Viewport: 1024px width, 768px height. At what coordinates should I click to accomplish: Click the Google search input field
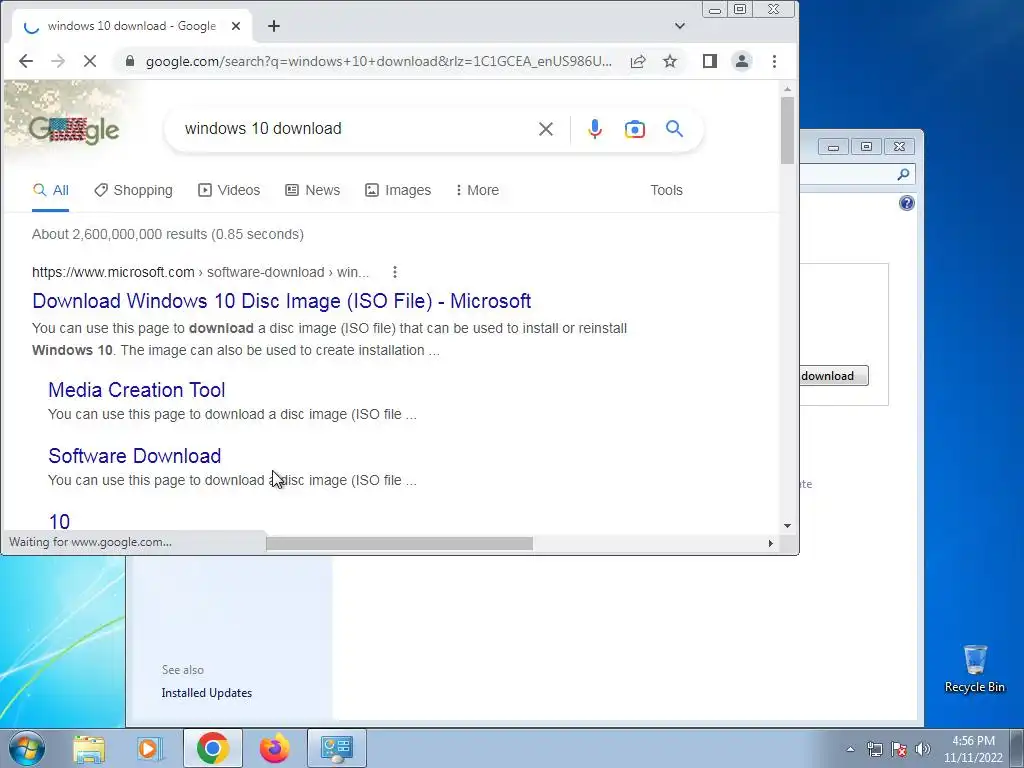(x=353, y=129)
